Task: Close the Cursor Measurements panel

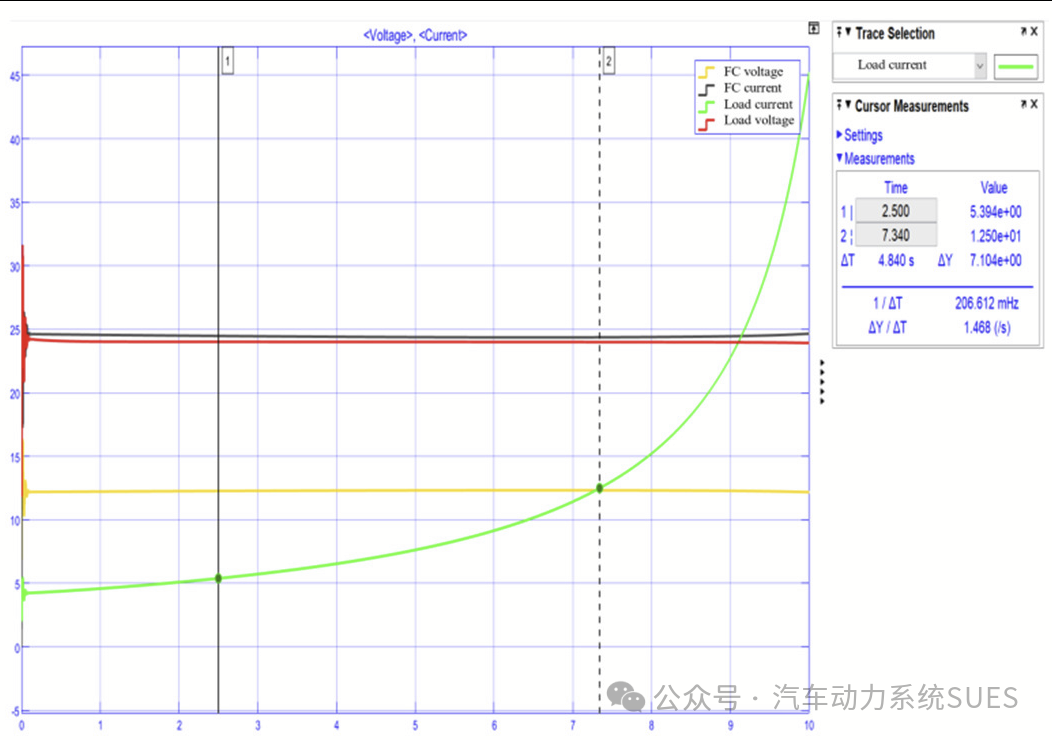Action: 1034,104
